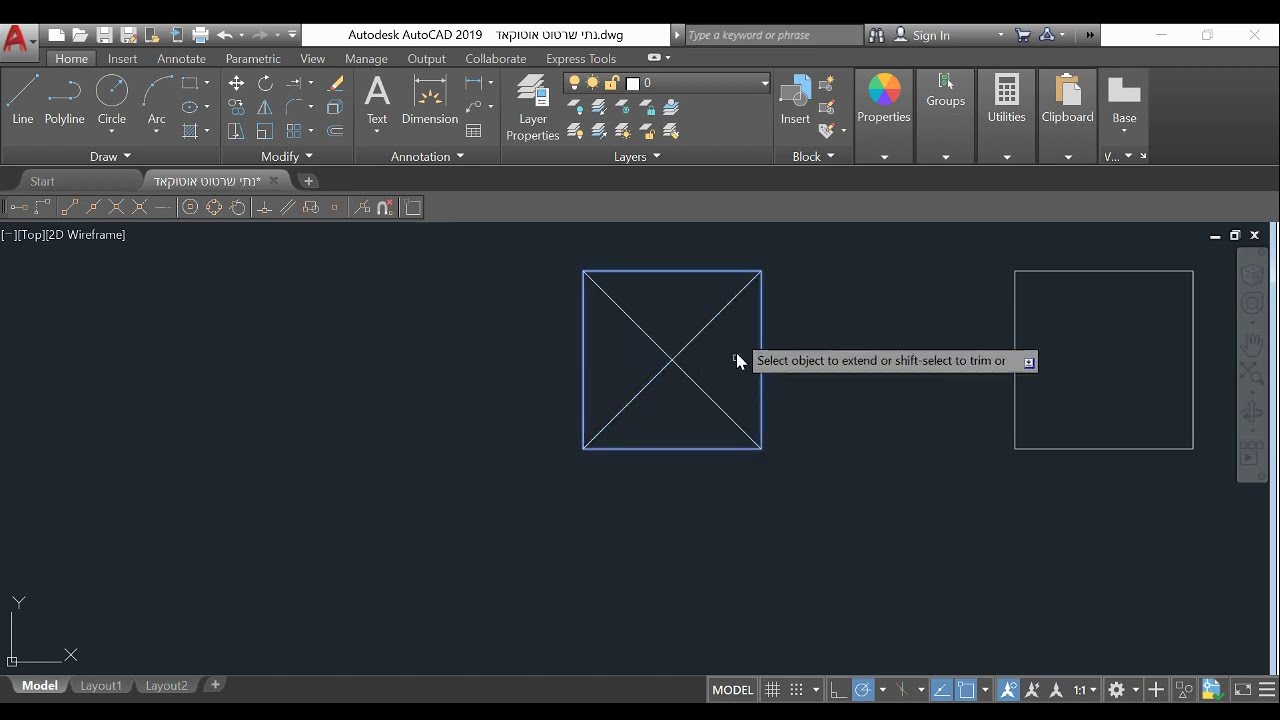Image resolution: width=1280 pixels, height=720 pixels.
Task: Toggle object snap tracking
Action: click(x=941, y=690)
